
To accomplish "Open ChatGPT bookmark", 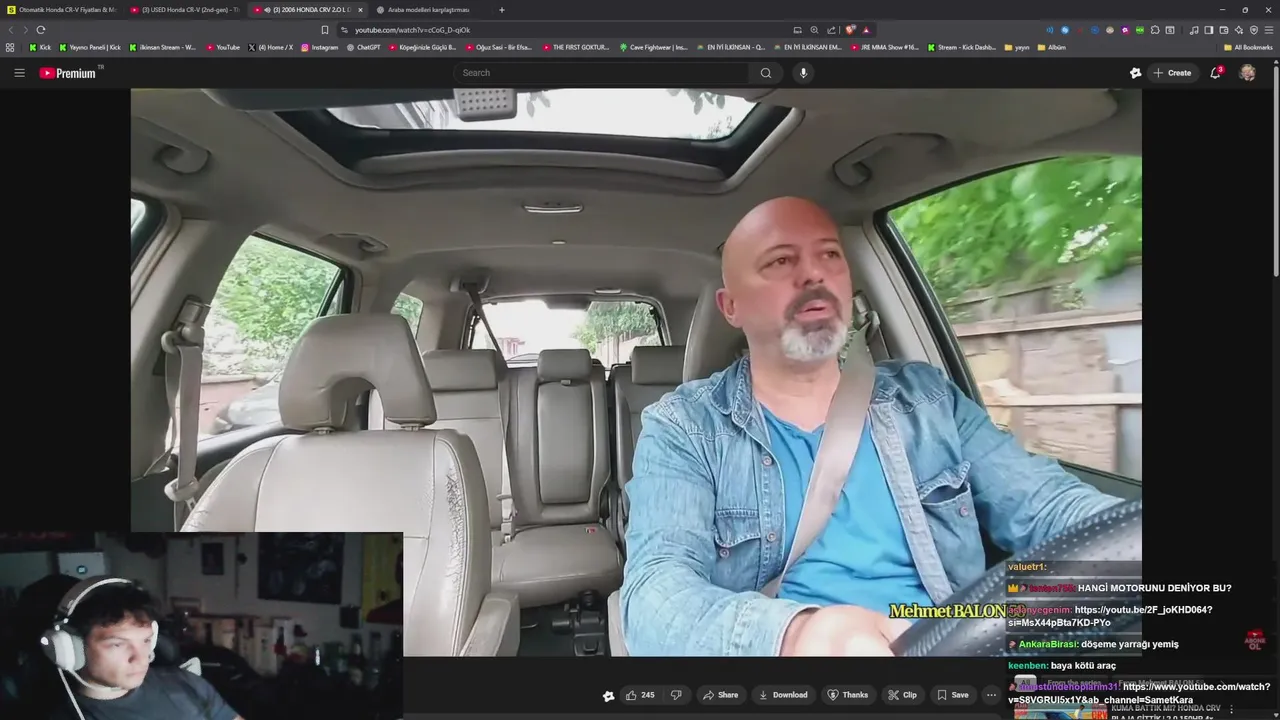I will (x=363, y=47).
